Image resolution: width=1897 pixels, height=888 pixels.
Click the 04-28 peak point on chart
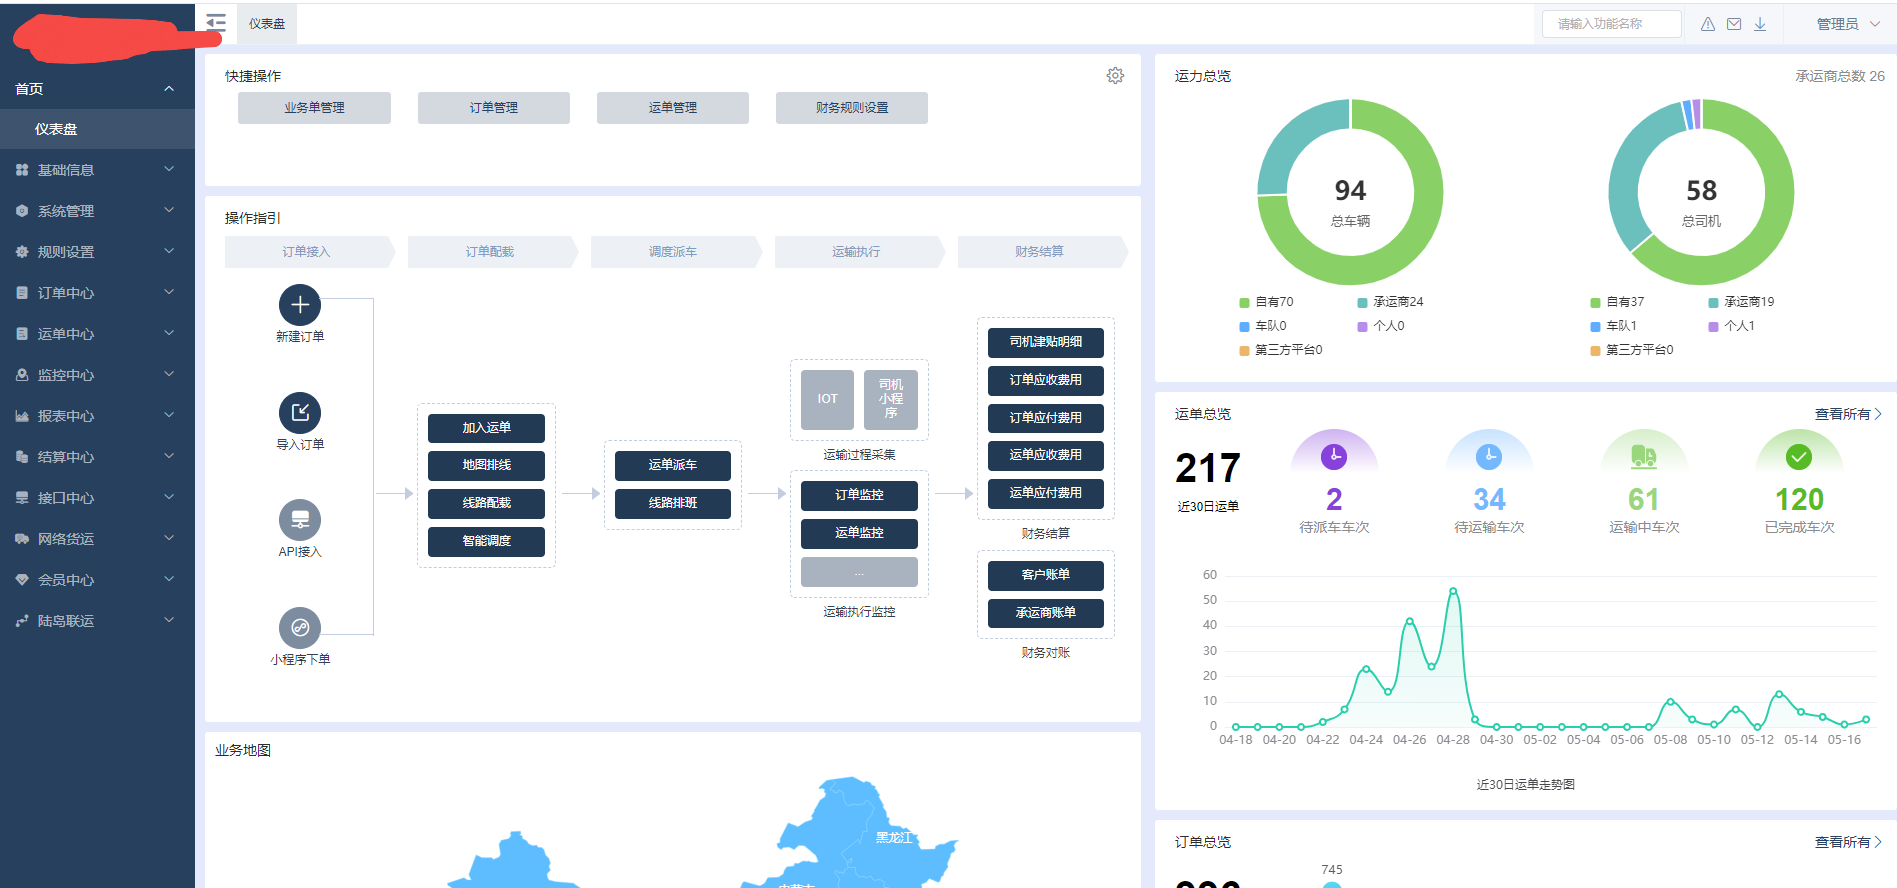[1453, 590]
